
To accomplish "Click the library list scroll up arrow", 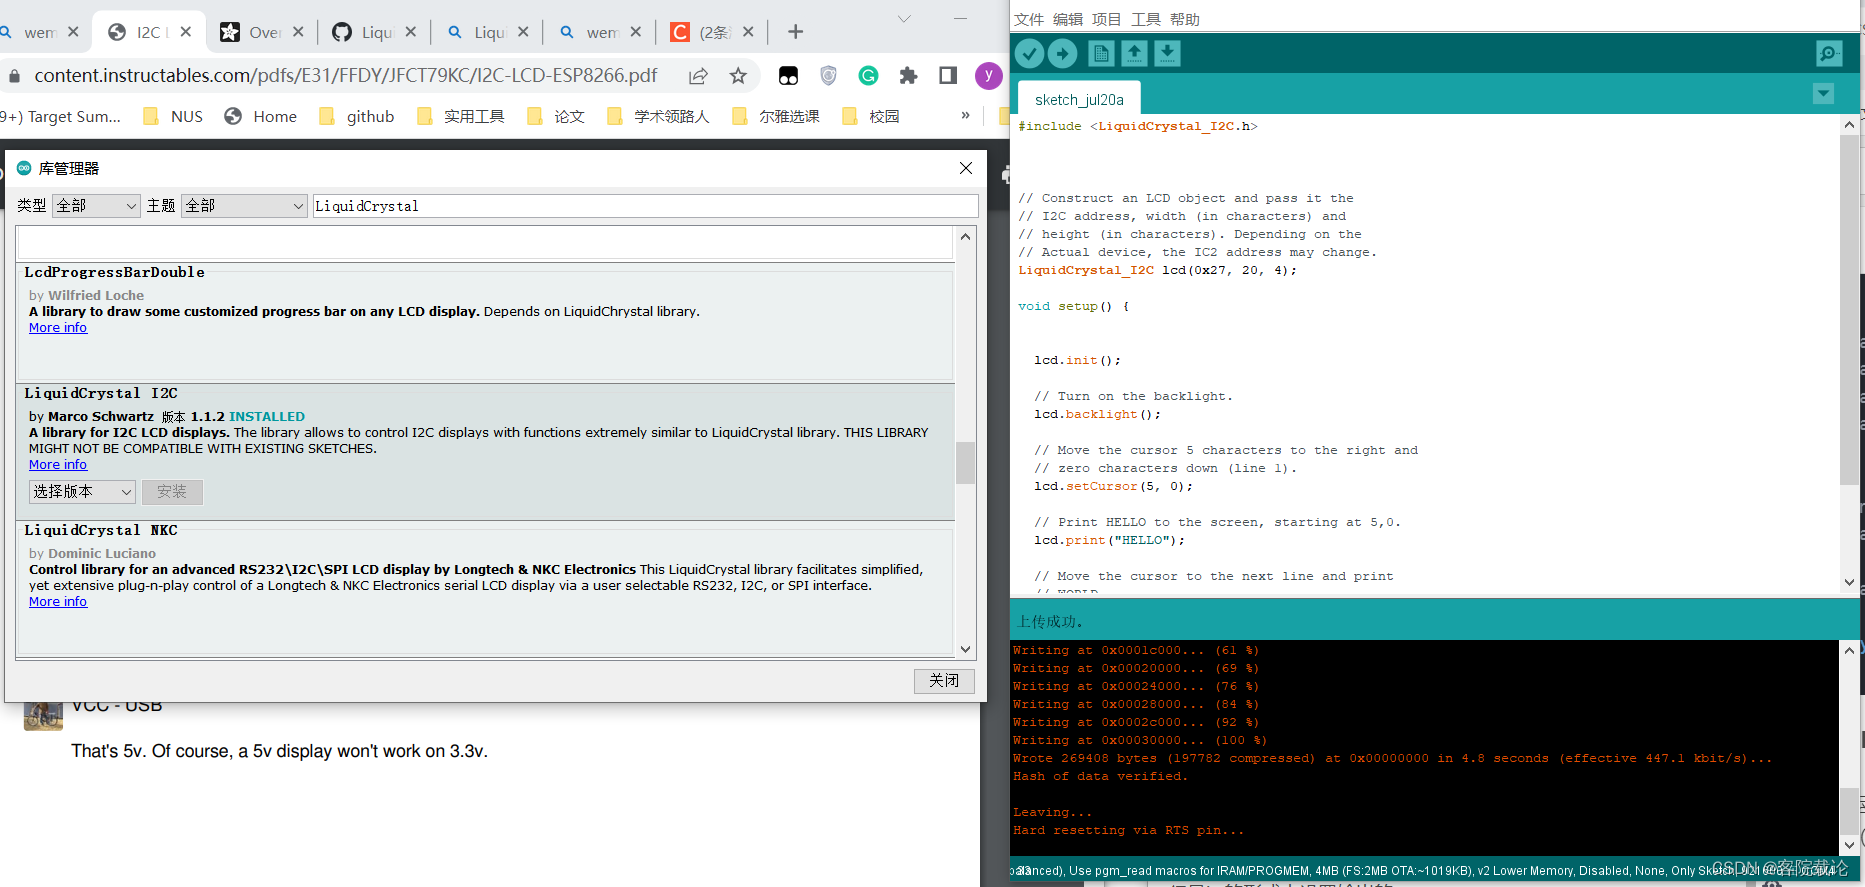I will coord(965,237).
